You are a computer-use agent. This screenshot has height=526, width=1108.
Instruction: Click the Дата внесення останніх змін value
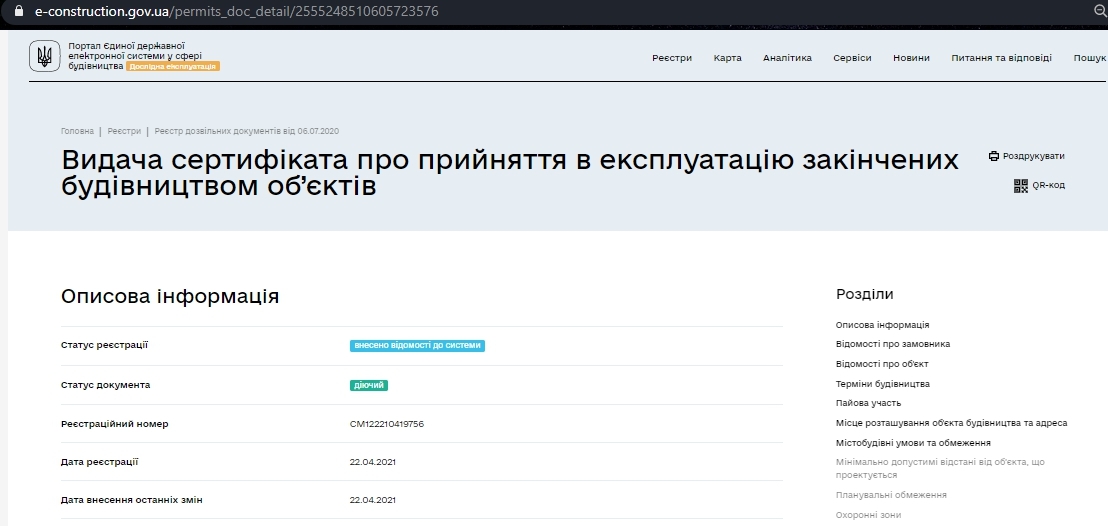372,500
